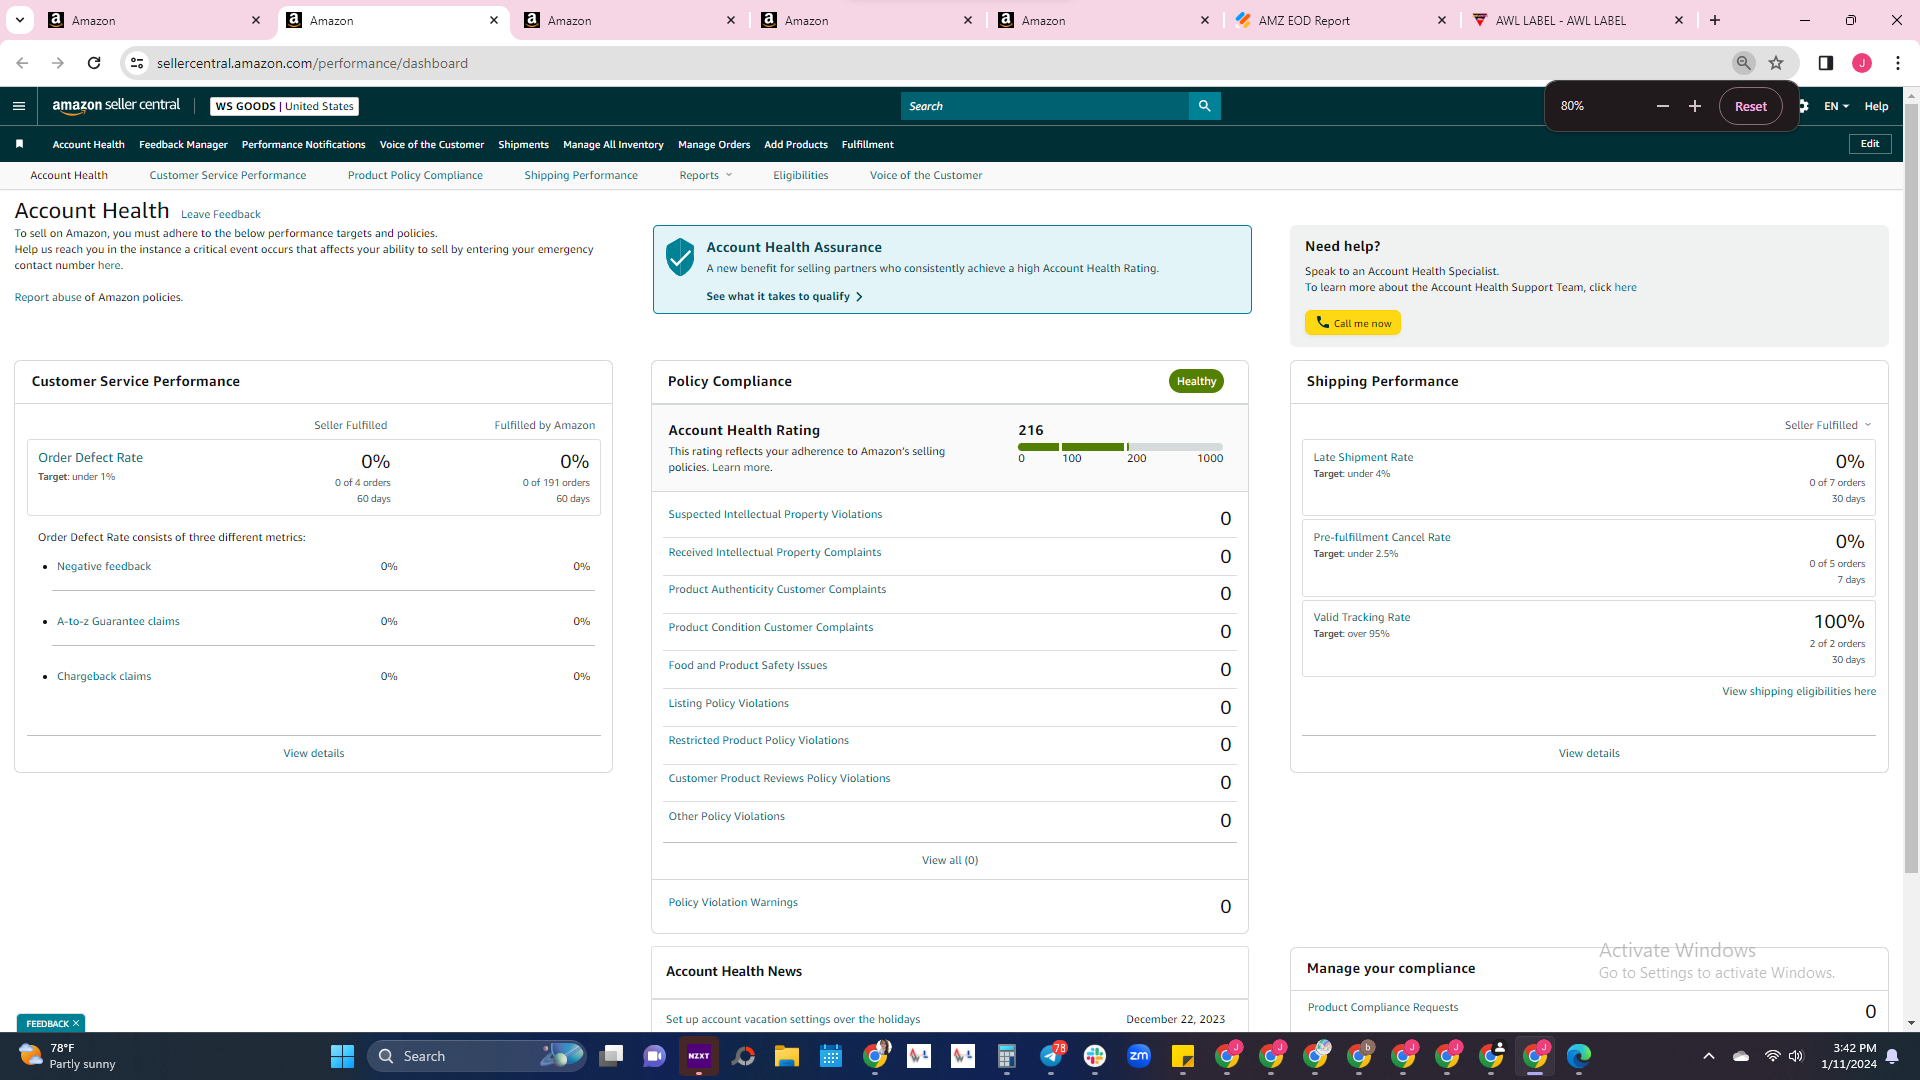Click the Help link in the header

[1876, 106]
